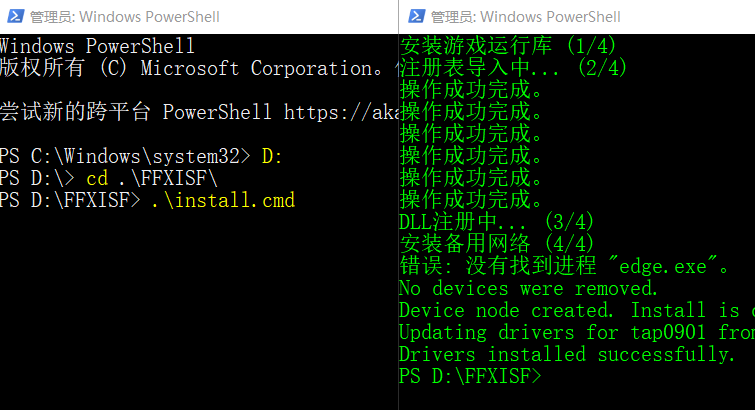Click the '安装游戏运行库 (1/4)' line

[508, 46]
